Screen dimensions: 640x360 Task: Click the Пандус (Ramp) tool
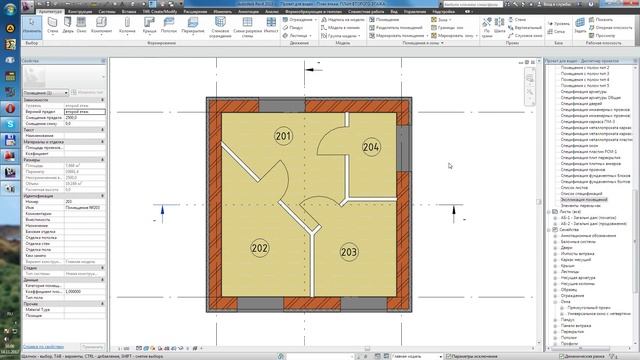coord(293,28)
